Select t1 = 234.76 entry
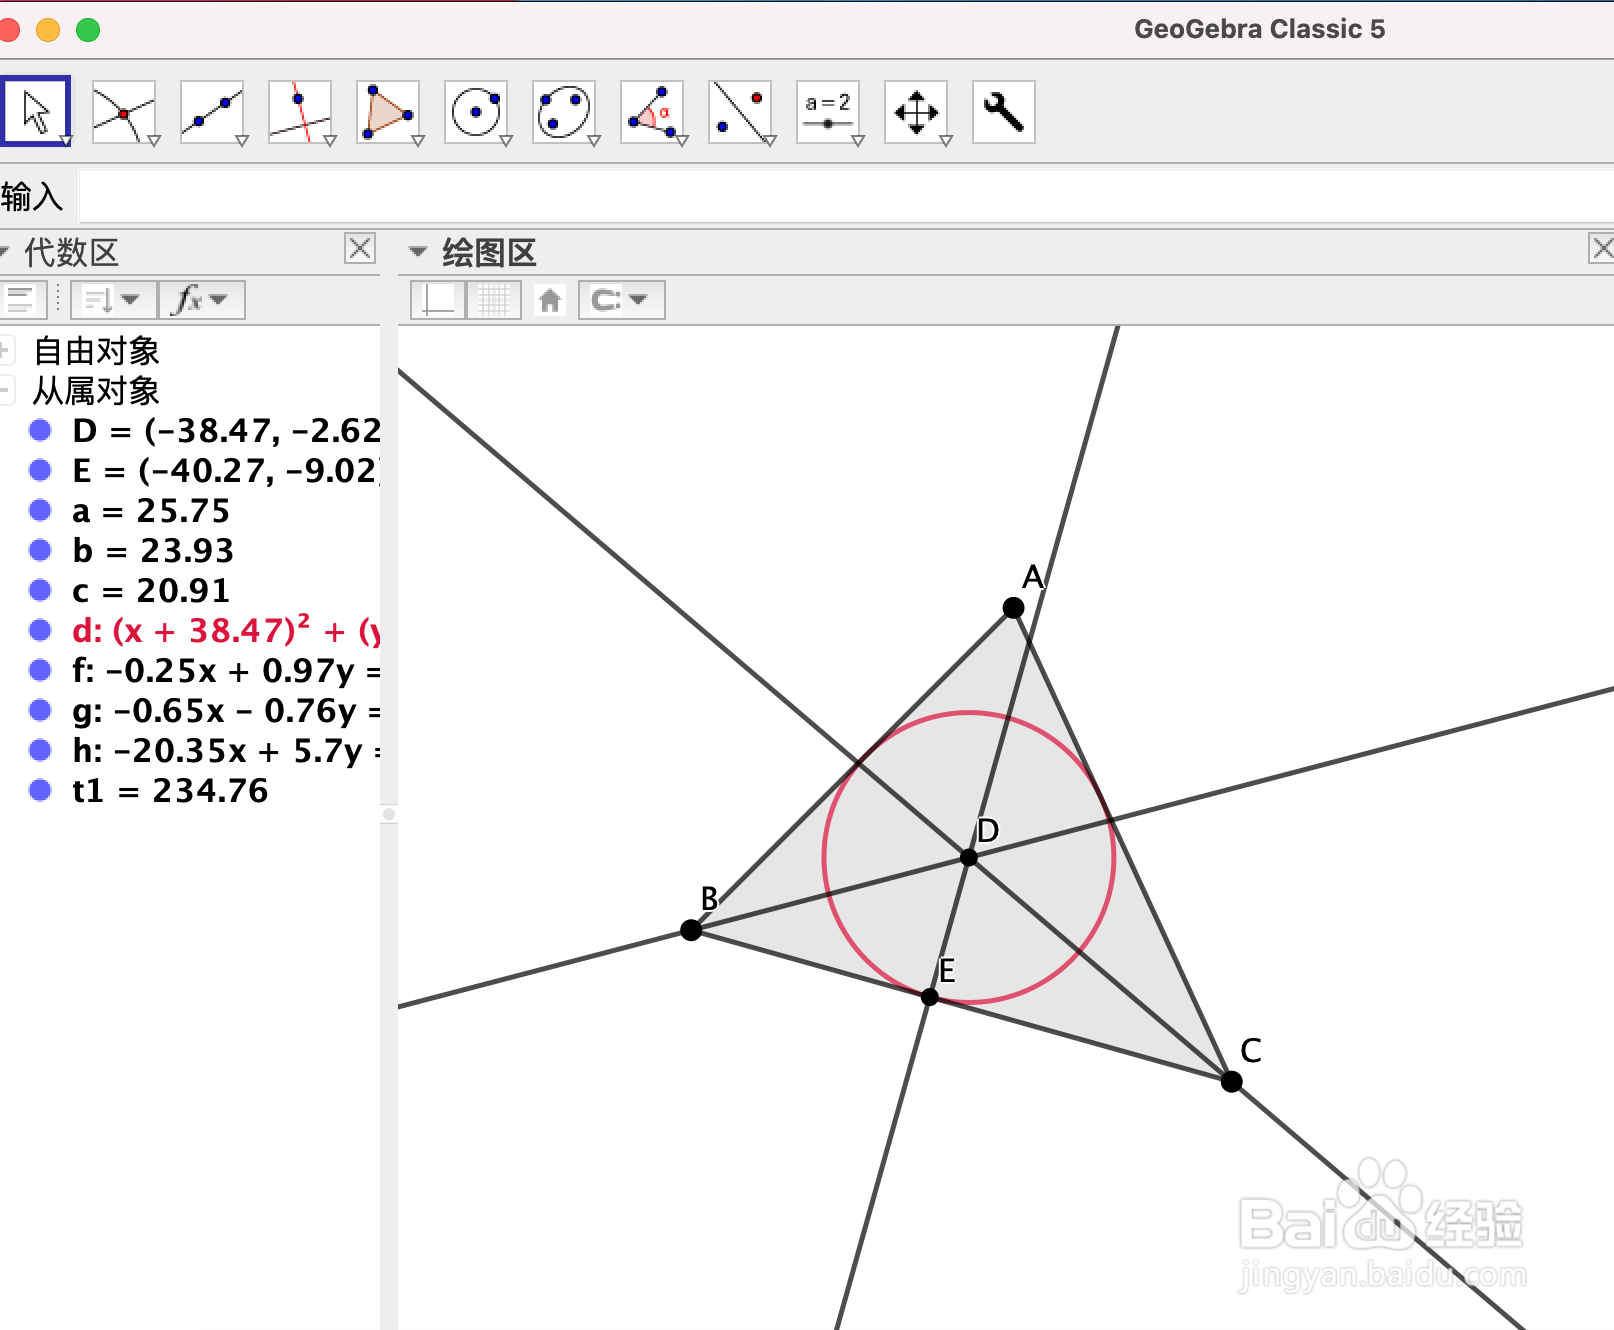 170,791
